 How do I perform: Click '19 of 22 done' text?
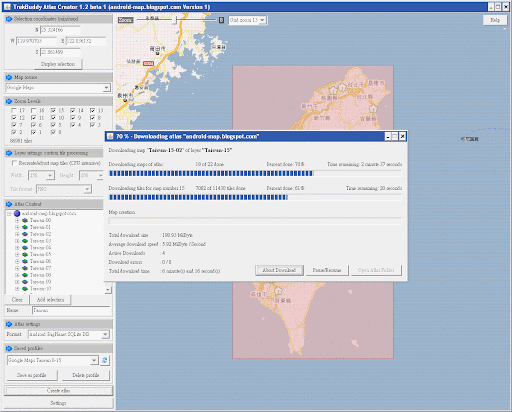point(209,164)
